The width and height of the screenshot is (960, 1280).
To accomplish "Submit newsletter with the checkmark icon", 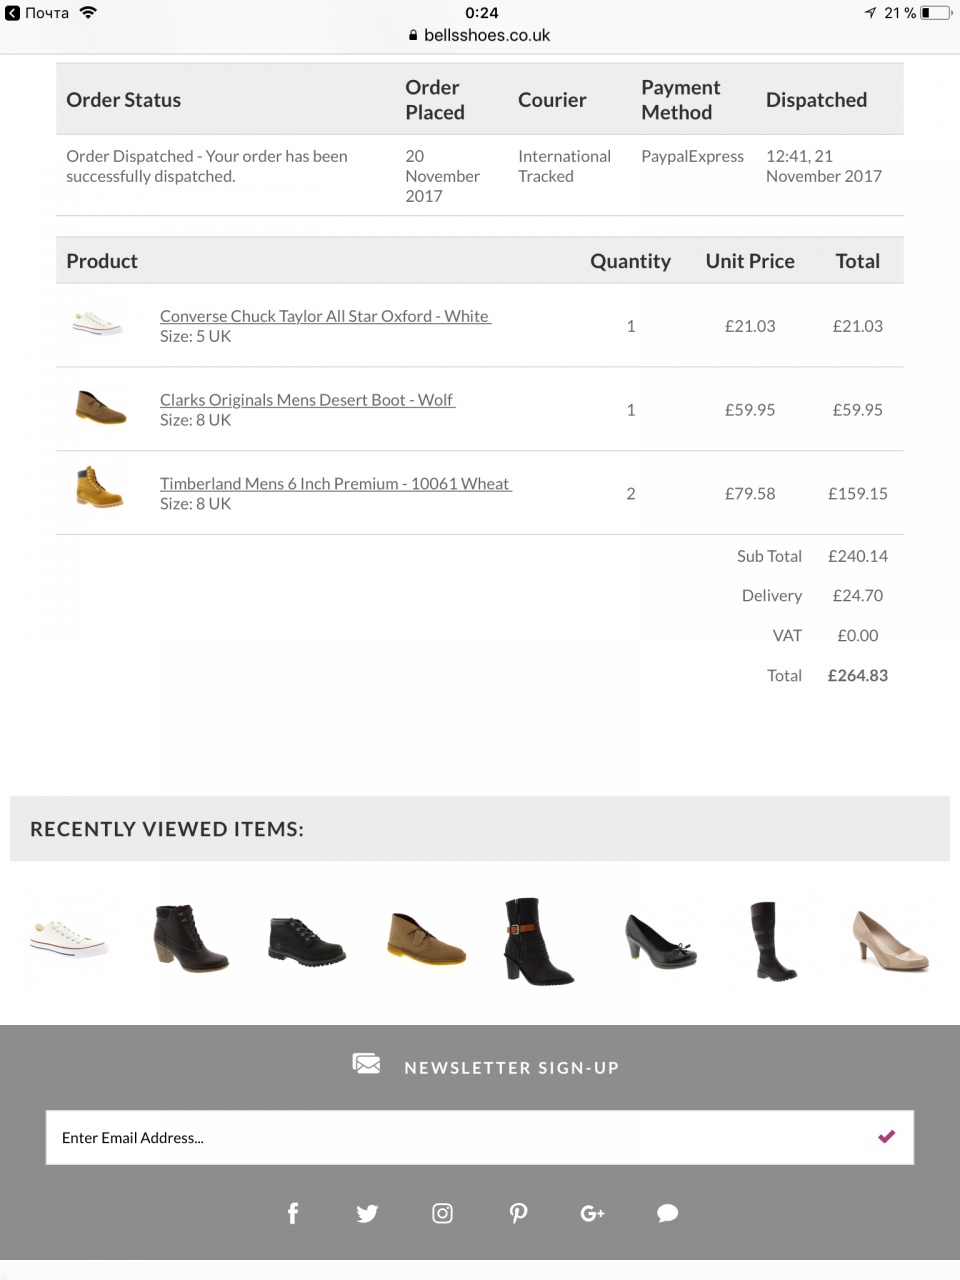I will point(886,1137).
